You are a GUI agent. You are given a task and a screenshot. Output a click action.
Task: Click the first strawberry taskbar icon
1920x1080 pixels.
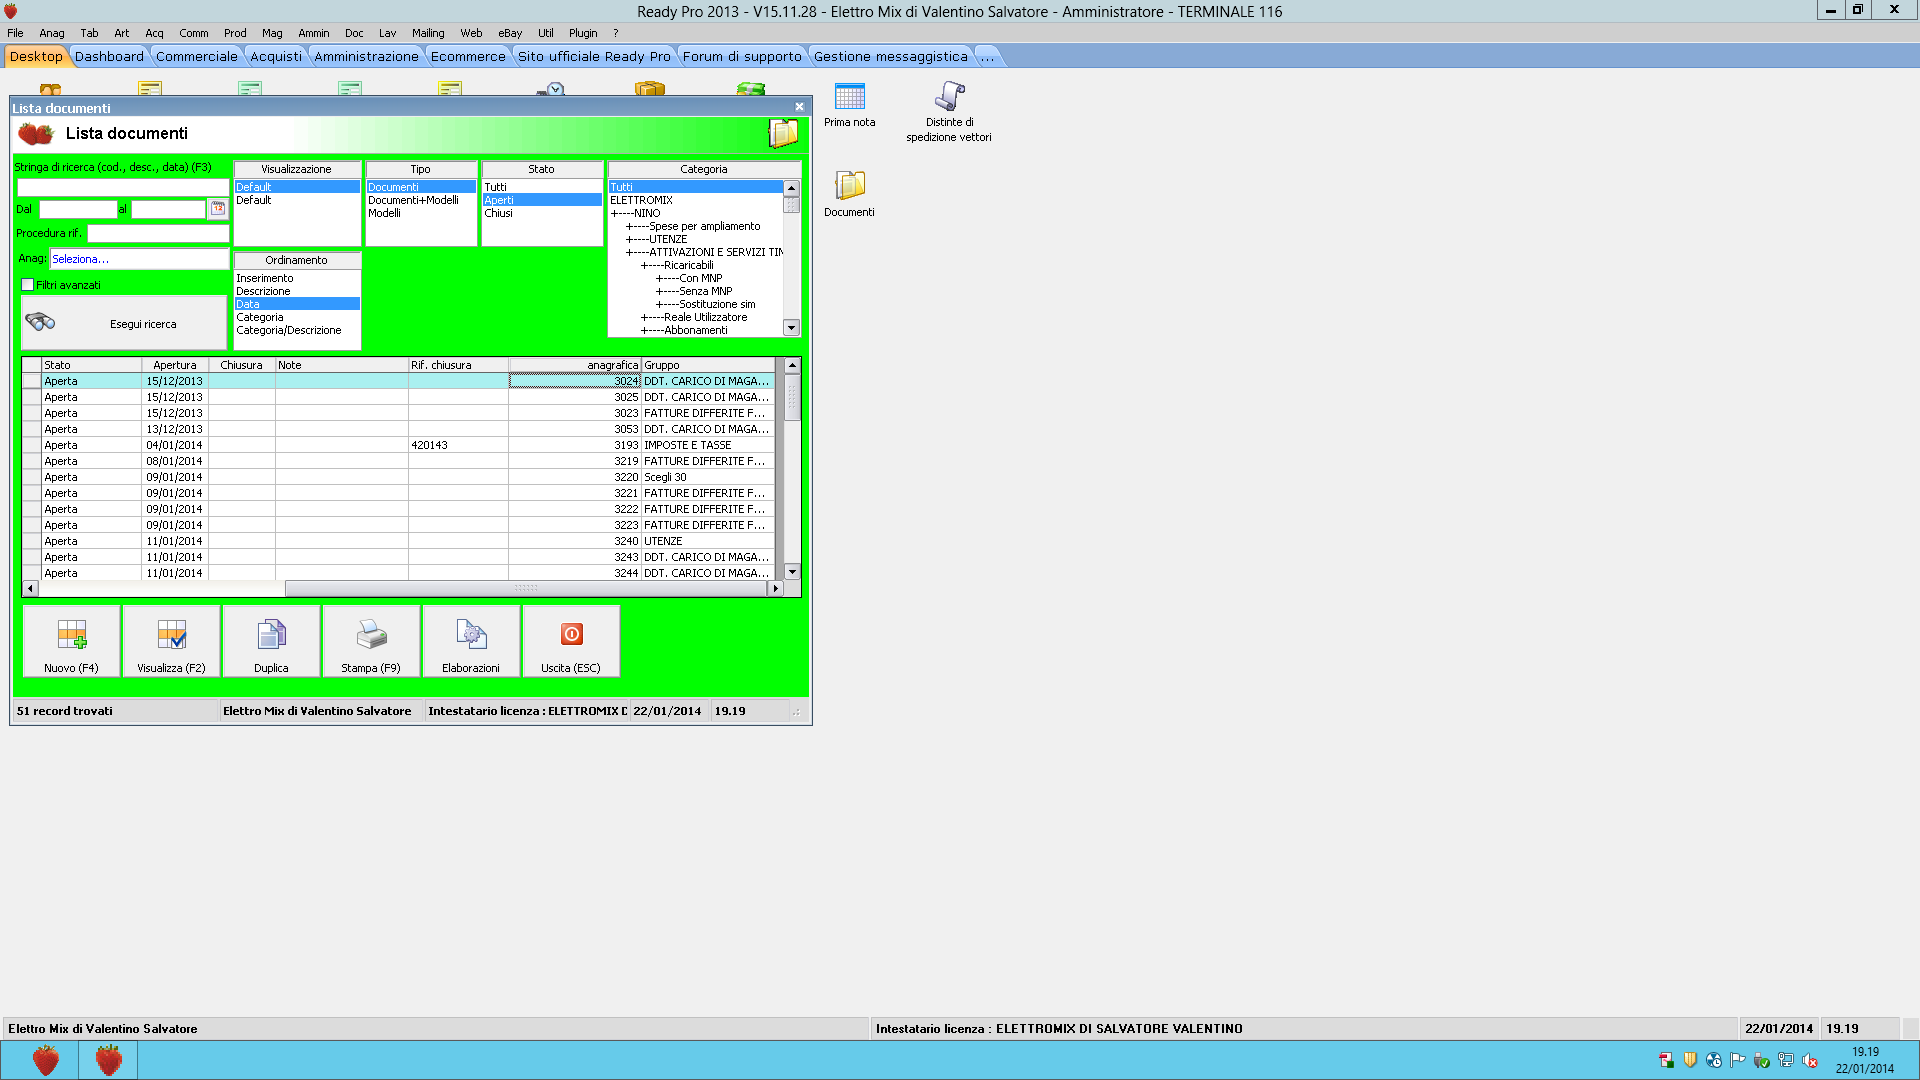[46, 1060]
